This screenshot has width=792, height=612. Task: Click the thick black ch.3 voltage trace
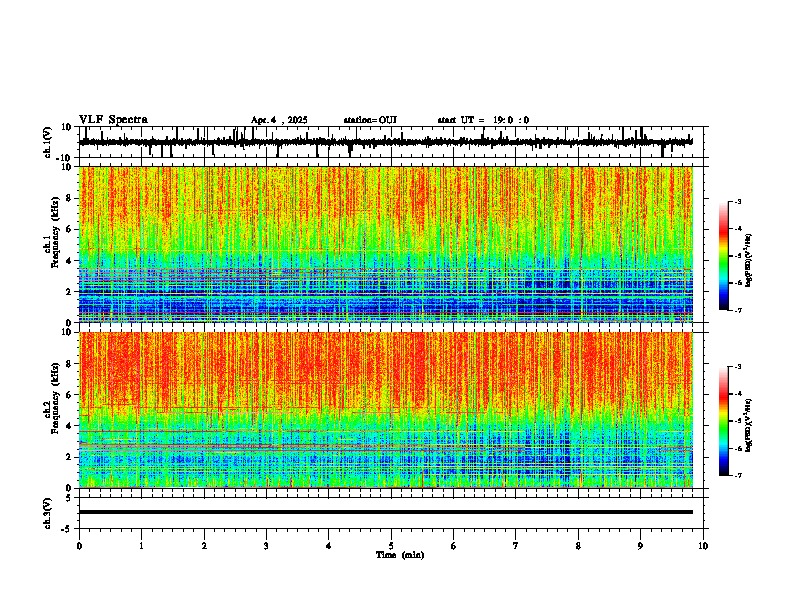click(385, 512)
